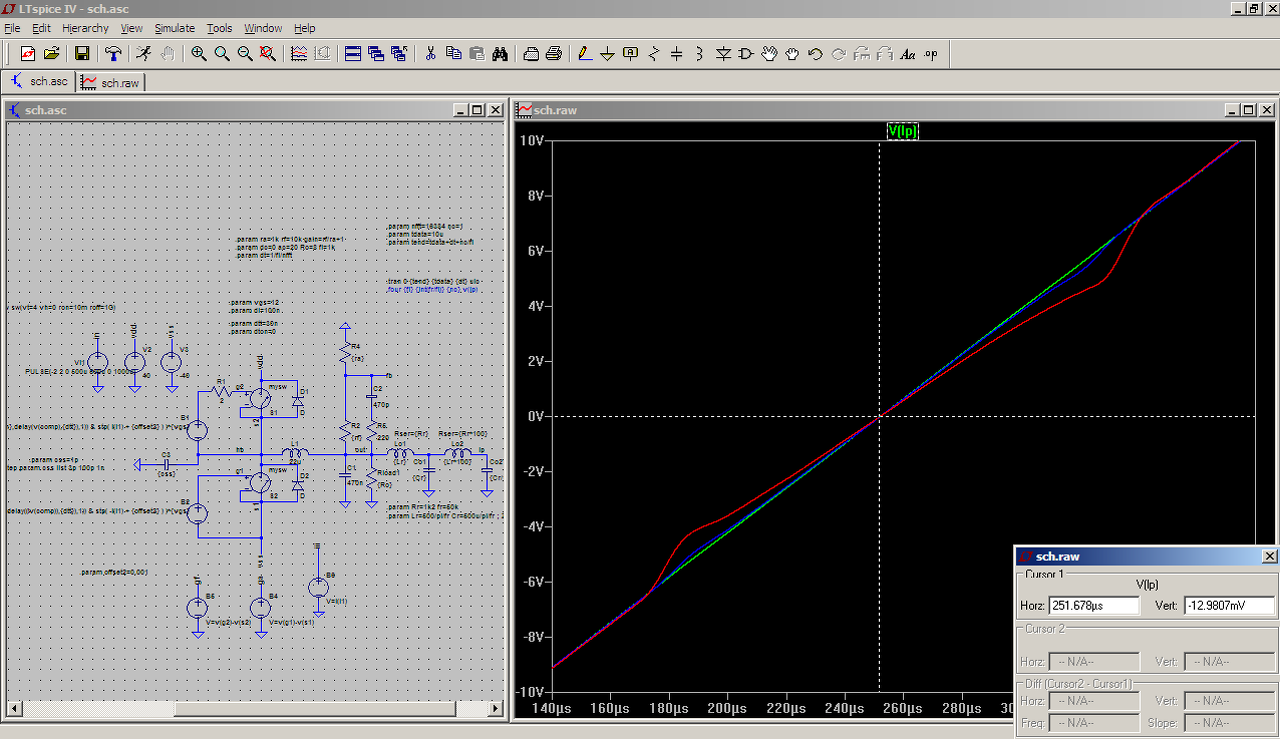This screenshot has width=1280, height=739.
Task: Place a Ground symbol from toolbar
Action: (607, 54)
